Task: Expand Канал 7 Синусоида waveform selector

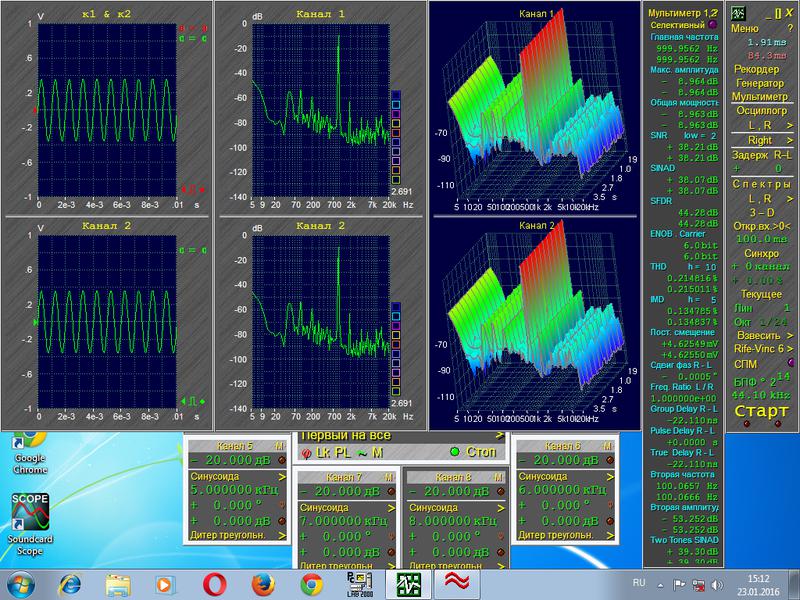Action: tap(391, 508)
